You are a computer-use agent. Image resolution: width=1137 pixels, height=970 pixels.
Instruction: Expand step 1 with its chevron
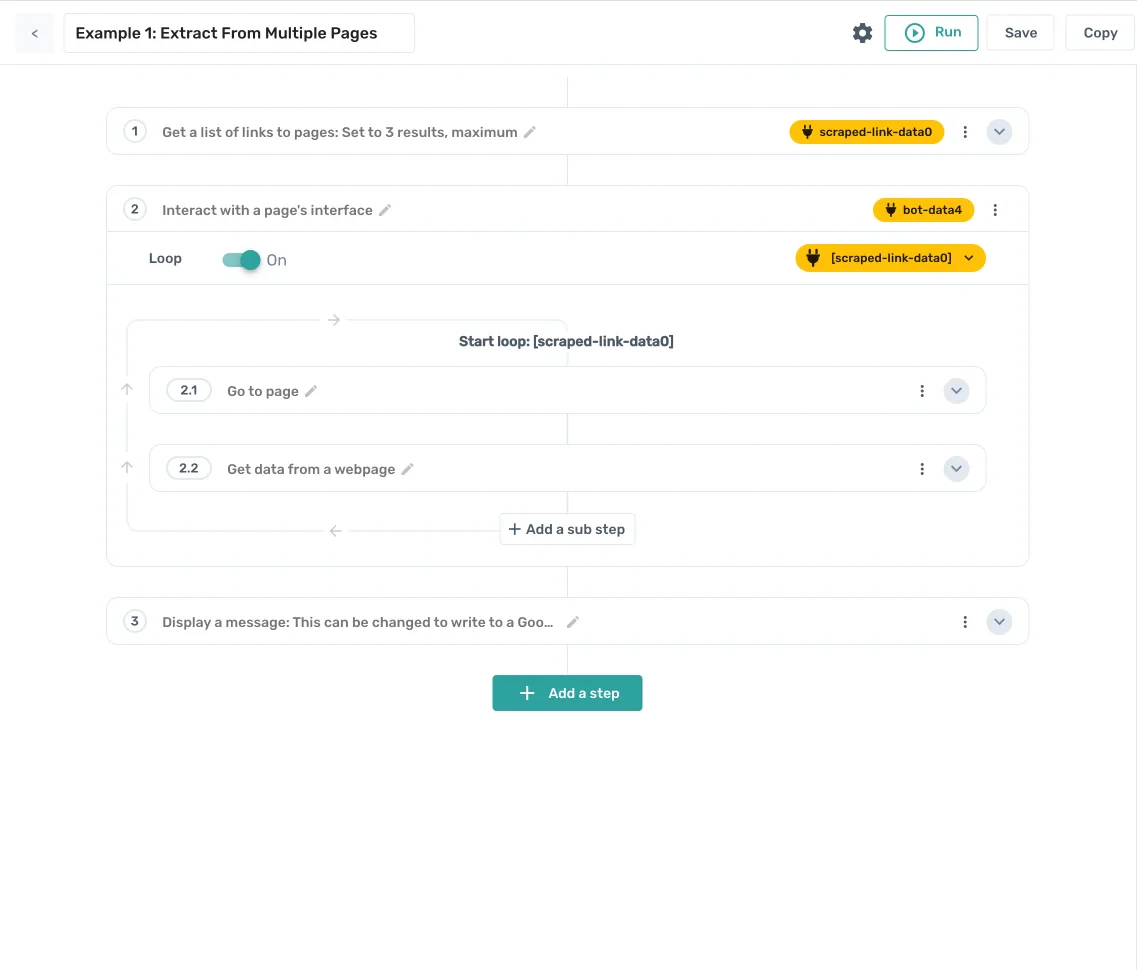pyautogui.click(x=999, y=131)
